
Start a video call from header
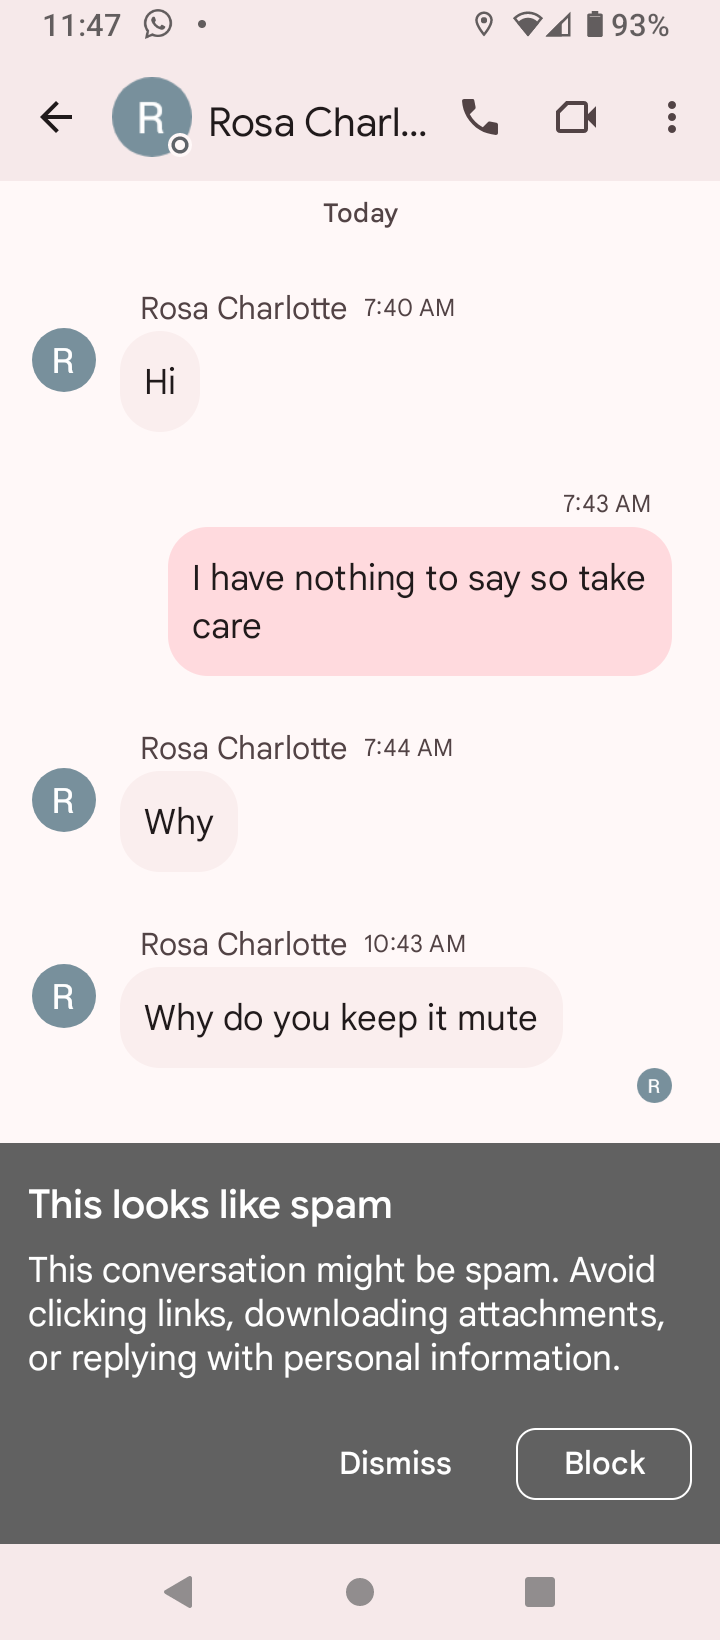pyautogui.click(x=576, y=118)
